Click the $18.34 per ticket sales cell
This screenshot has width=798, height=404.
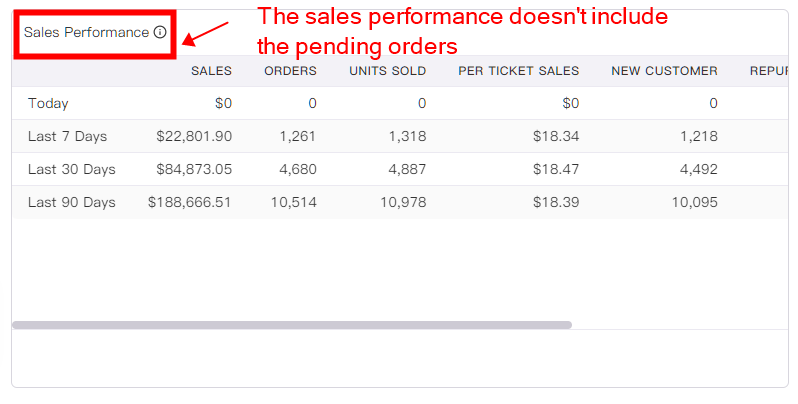coord(556,136)
